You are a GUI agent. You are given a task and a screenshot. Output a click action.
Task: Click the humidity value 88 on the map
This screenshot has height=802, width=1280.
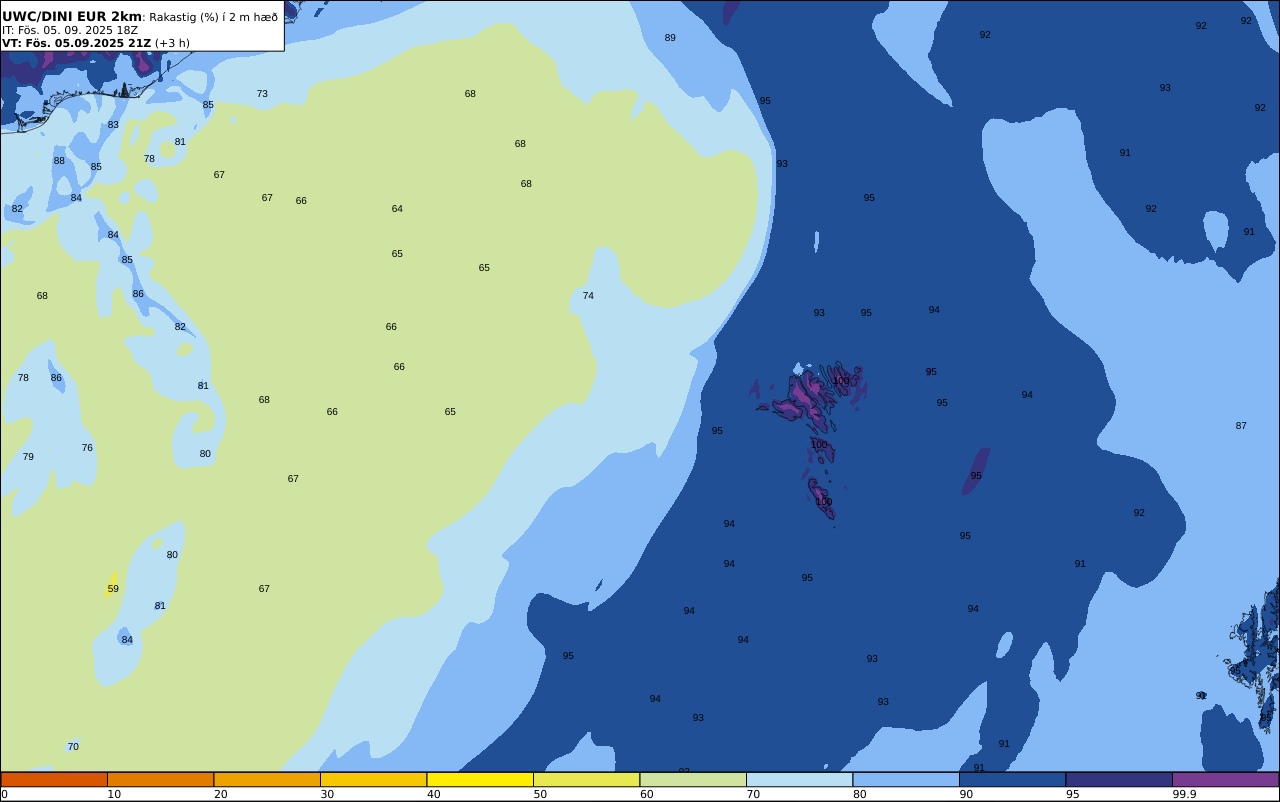pyautogui.click(x=59, y=161)
